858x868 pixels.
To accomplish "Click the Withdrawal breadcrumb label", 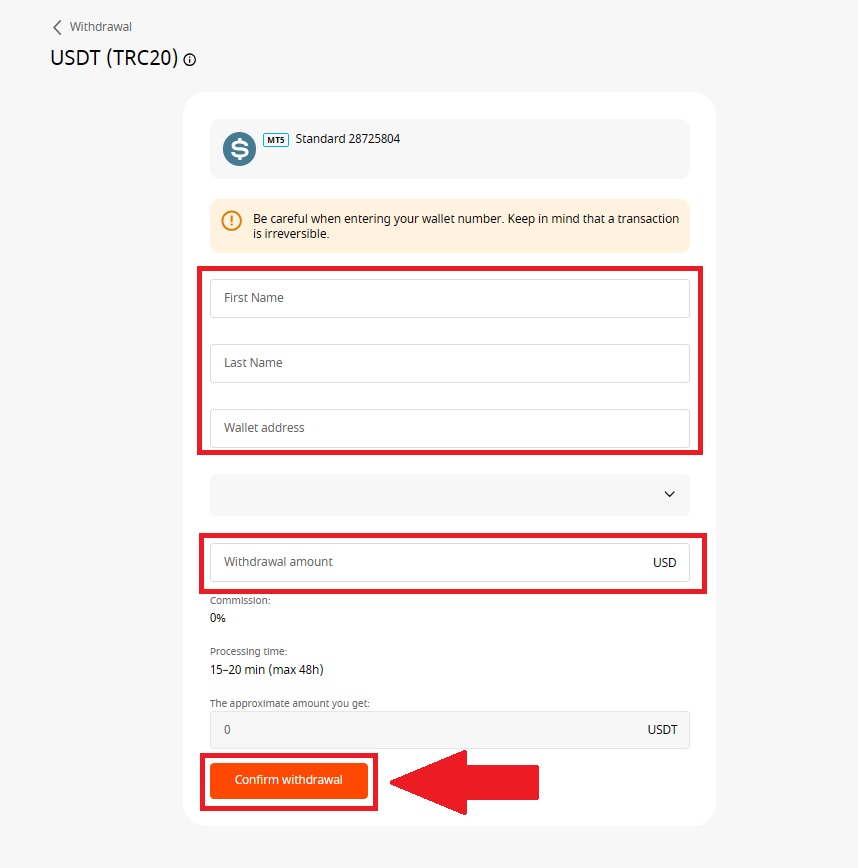I will tap(99, 27).
